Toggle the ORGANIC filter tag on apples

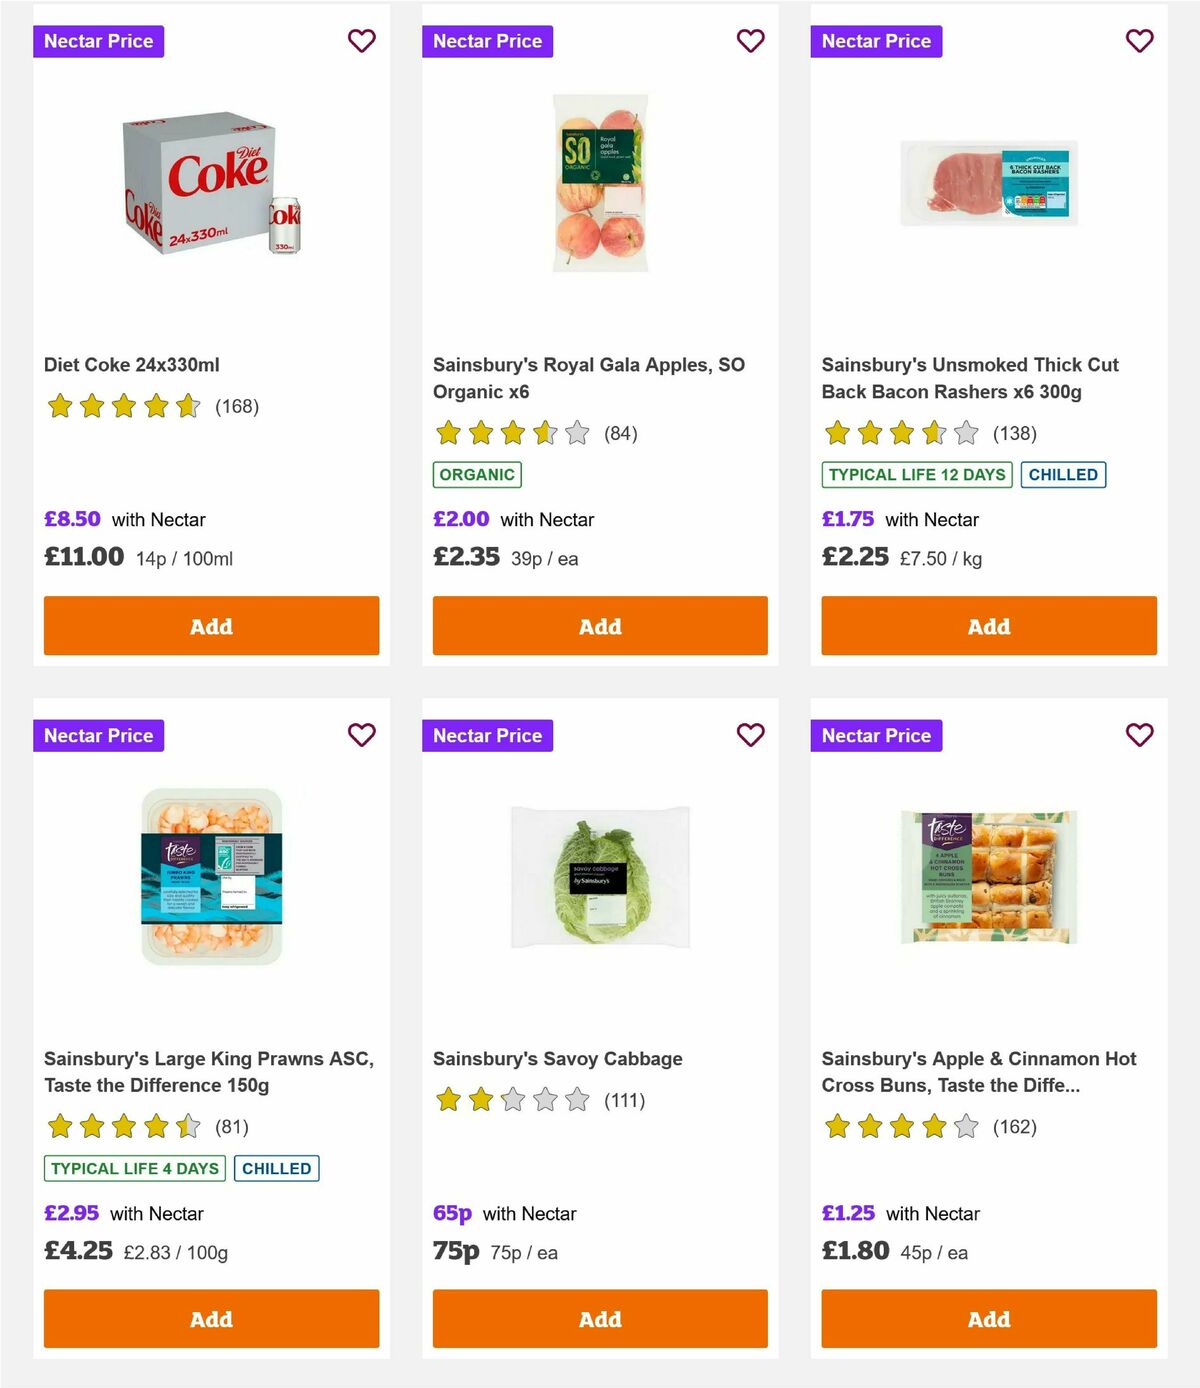coord(477,474)
